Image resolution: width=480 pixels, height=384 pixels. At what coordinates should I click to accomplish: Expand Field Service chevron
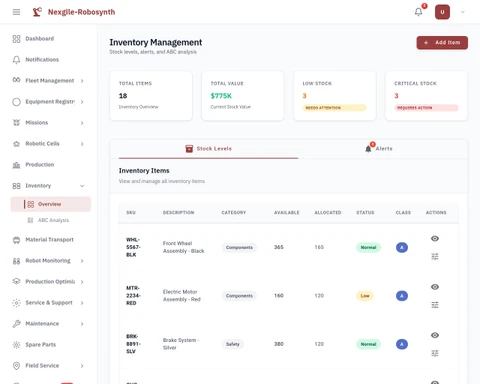coord(82,366)
